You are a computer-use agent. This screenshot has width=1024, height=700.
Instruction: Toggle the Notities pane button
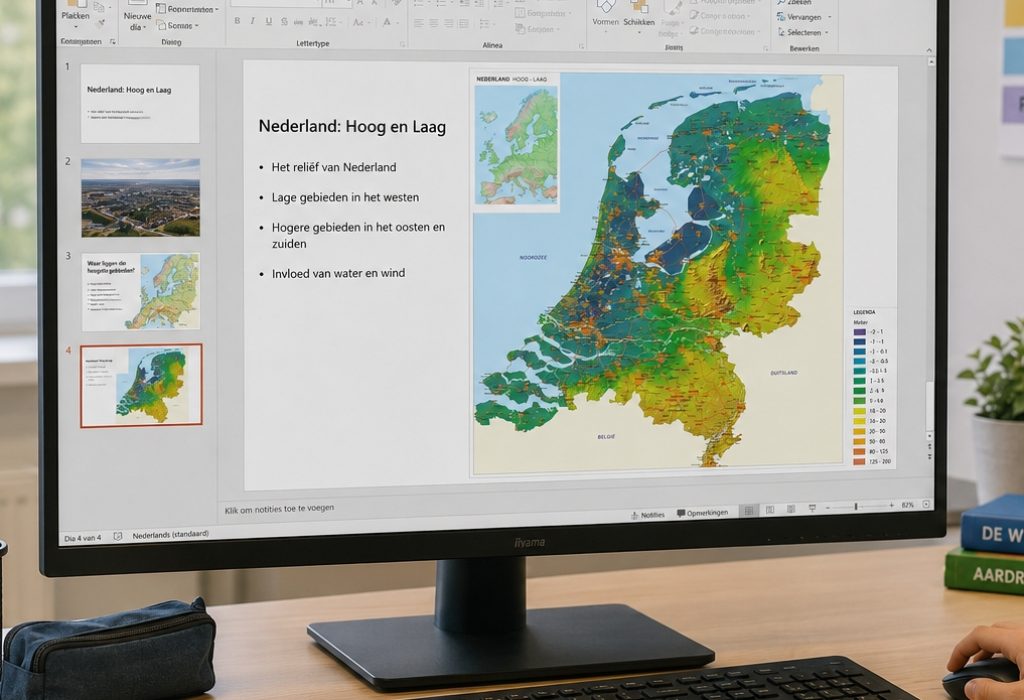[x=647, y=515]
